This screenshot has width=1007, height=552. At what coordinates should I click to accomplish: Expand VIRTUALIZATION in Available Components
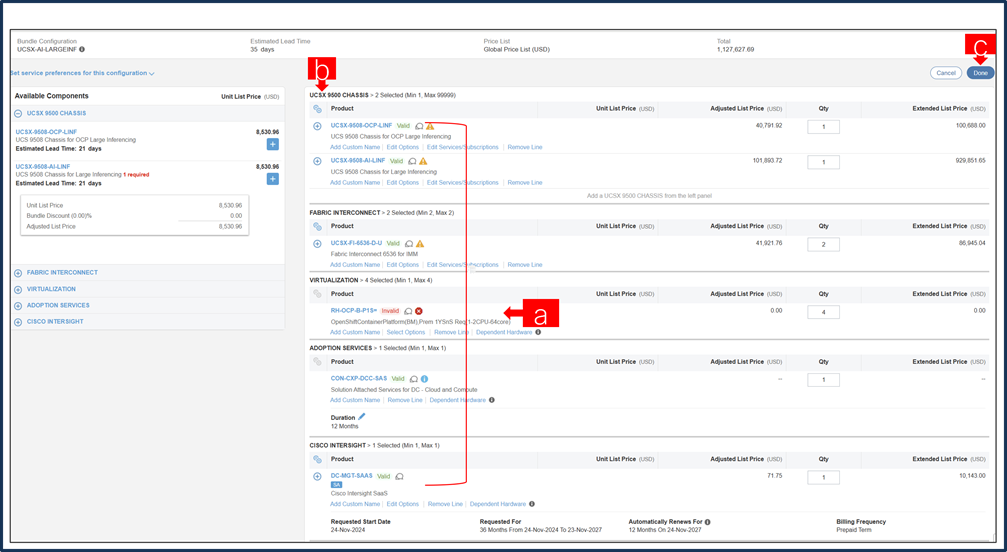point(18,289)
